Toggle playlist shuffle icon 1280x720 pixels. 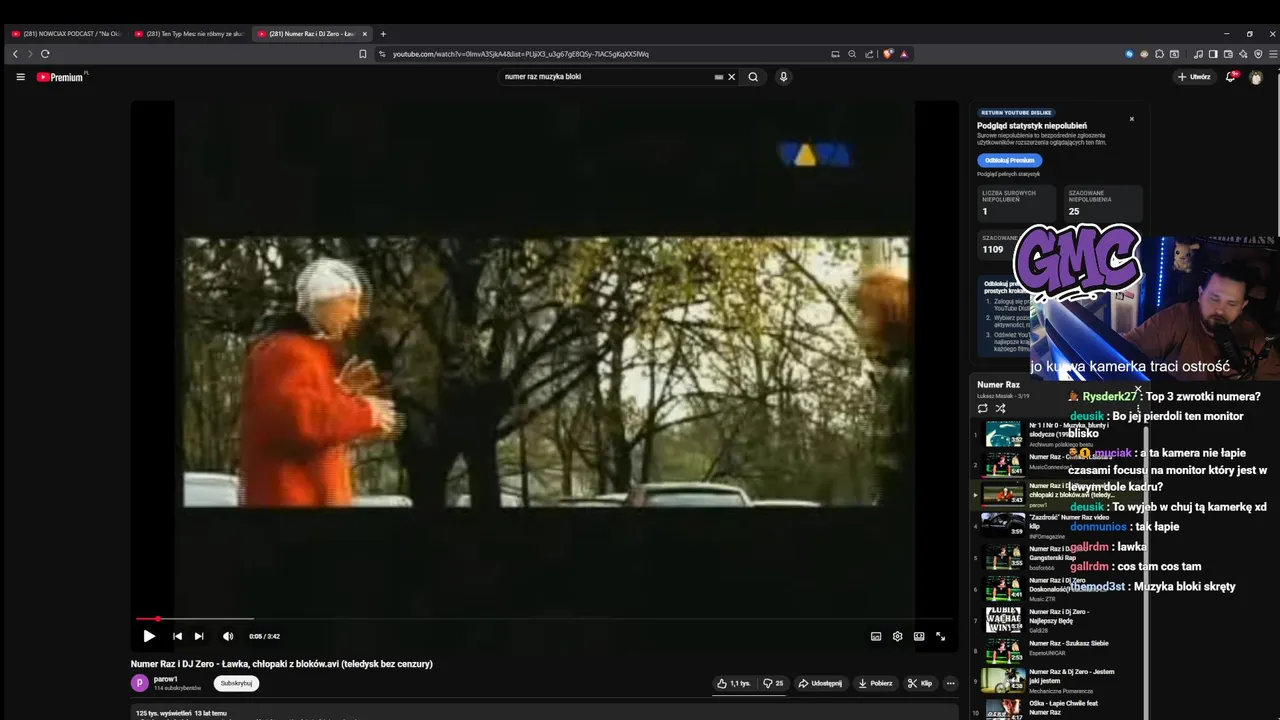1000,408
